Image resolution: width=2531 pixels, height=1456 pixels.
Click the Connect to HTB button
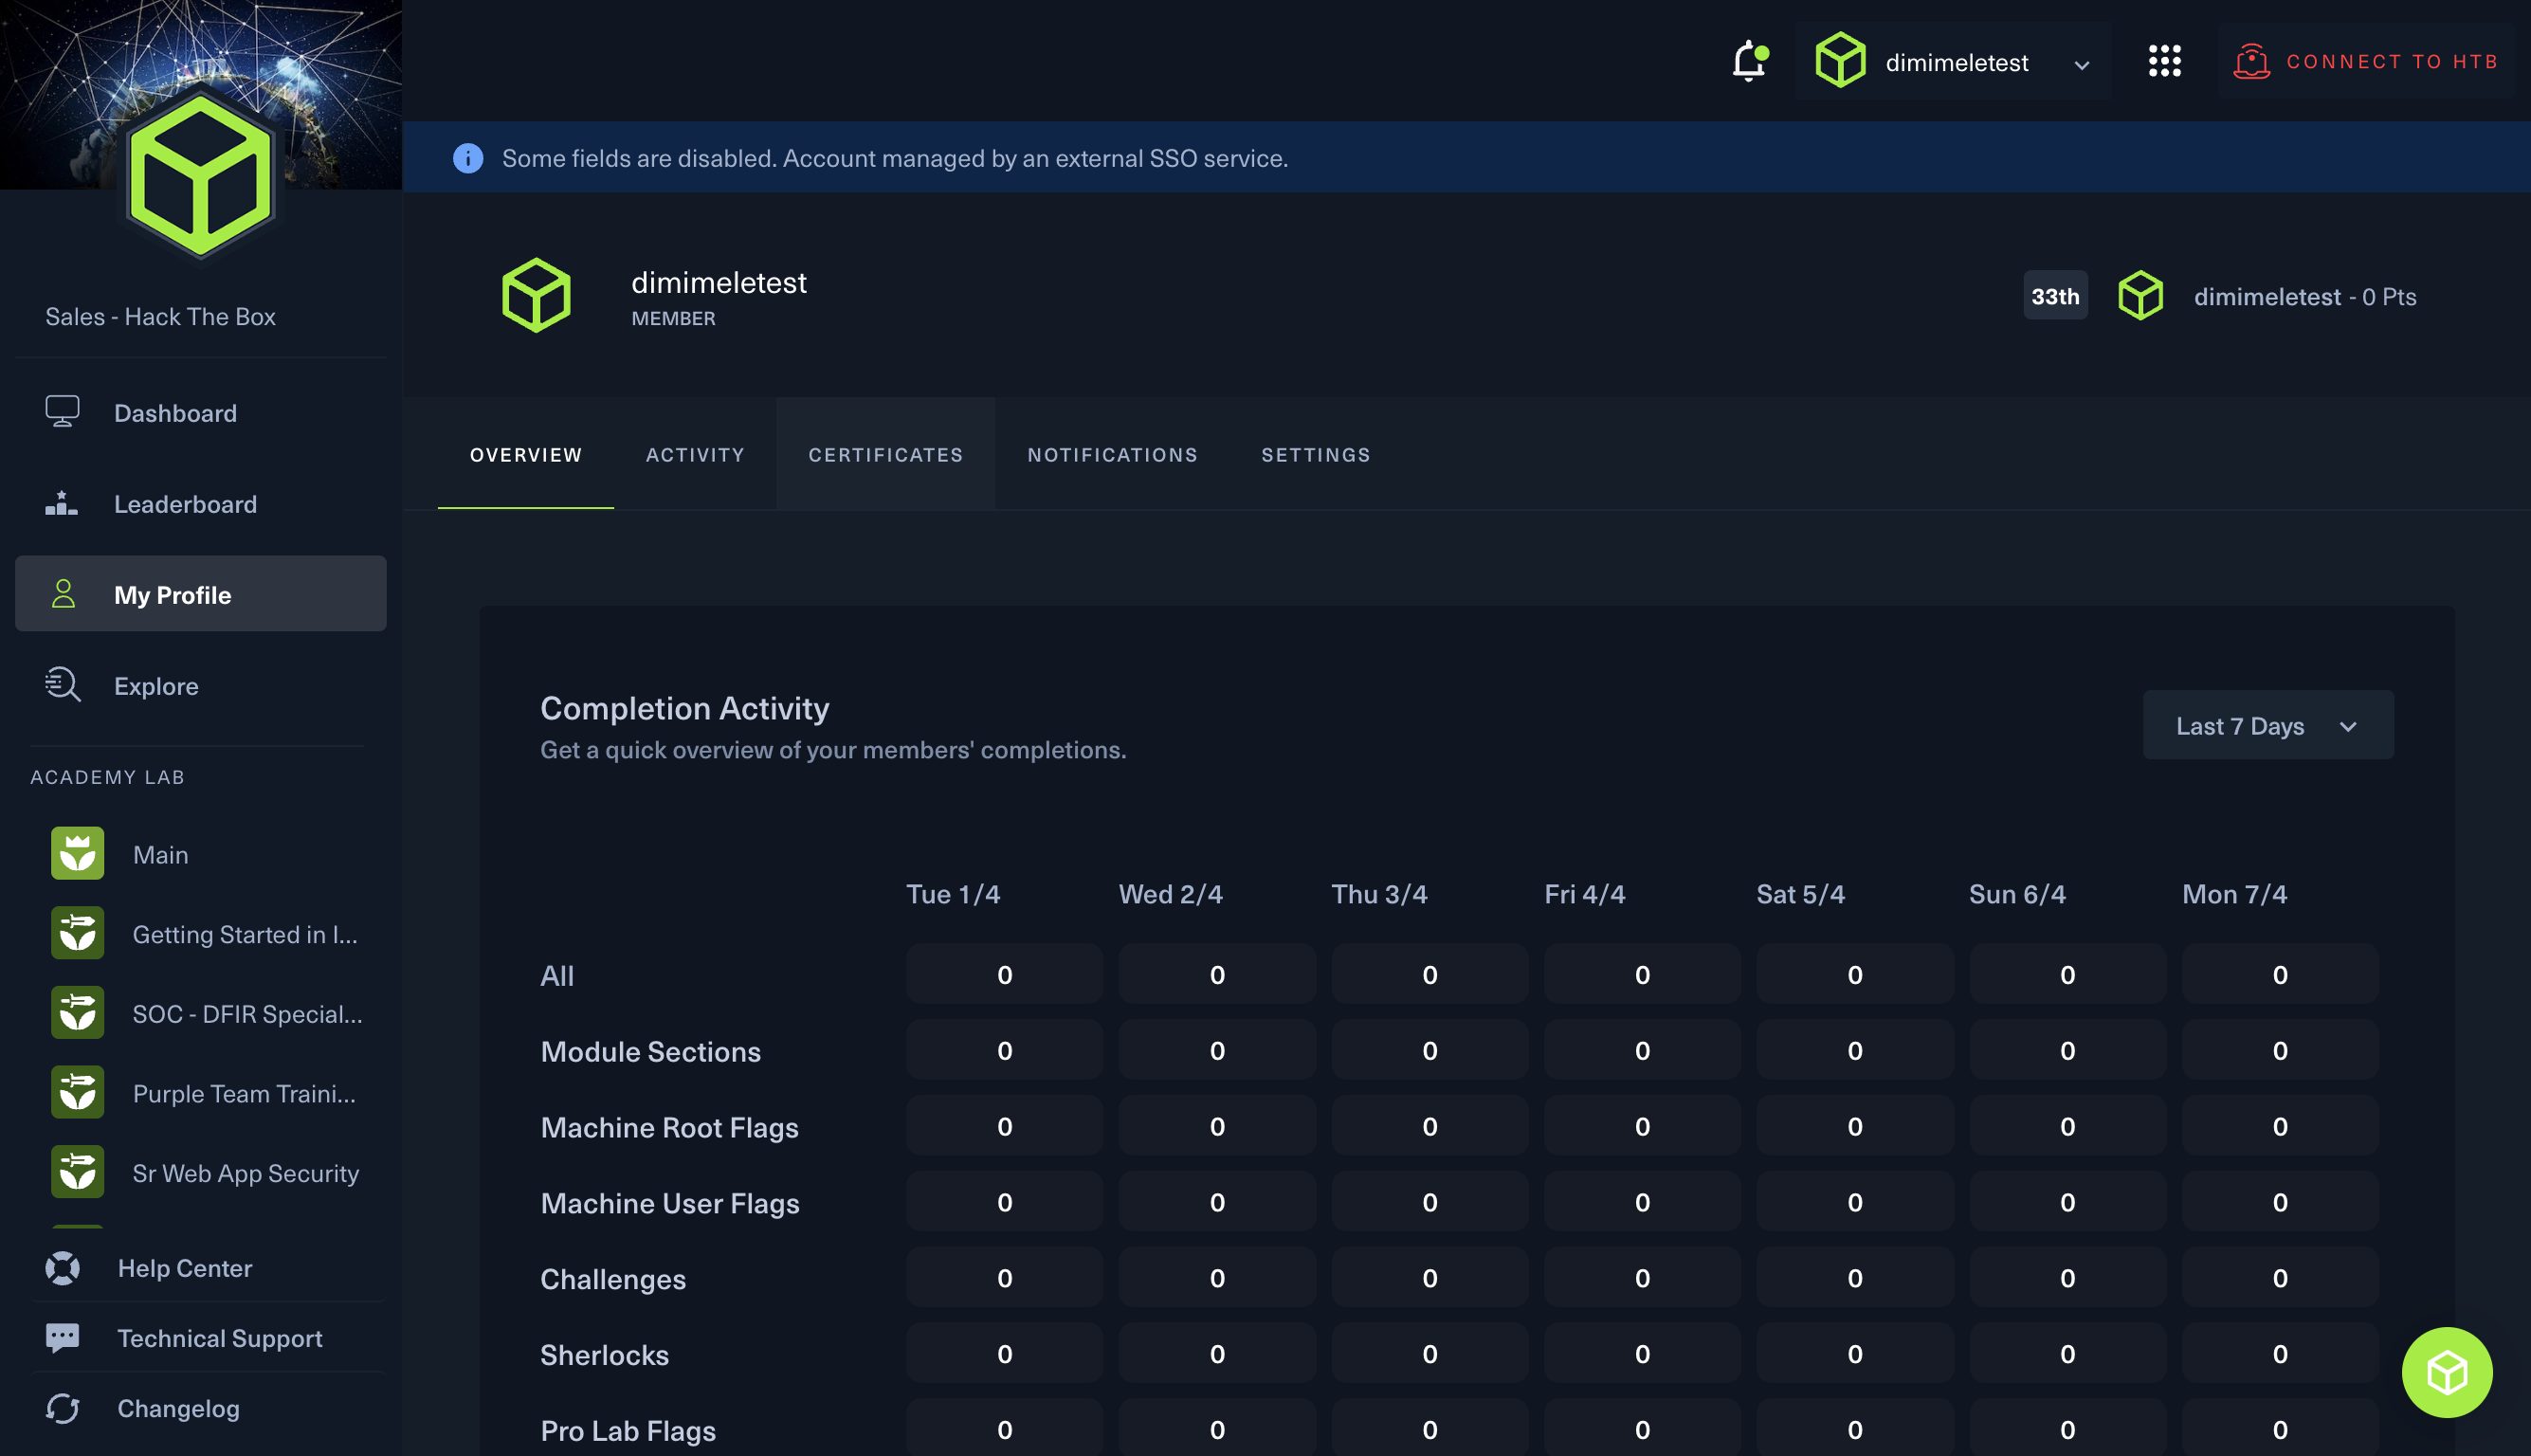pos(2366,61)
